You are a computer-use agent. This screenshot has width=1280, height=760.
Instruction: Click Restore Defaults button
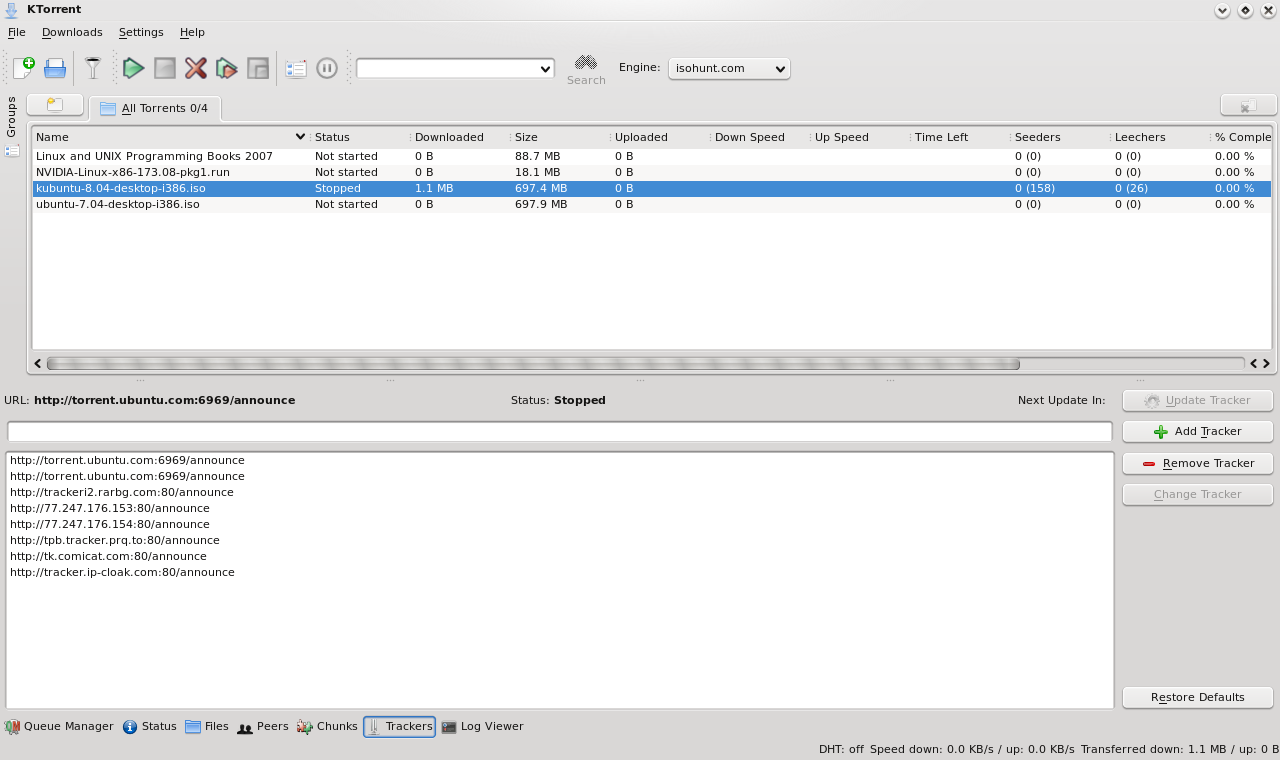point(1197,697)
